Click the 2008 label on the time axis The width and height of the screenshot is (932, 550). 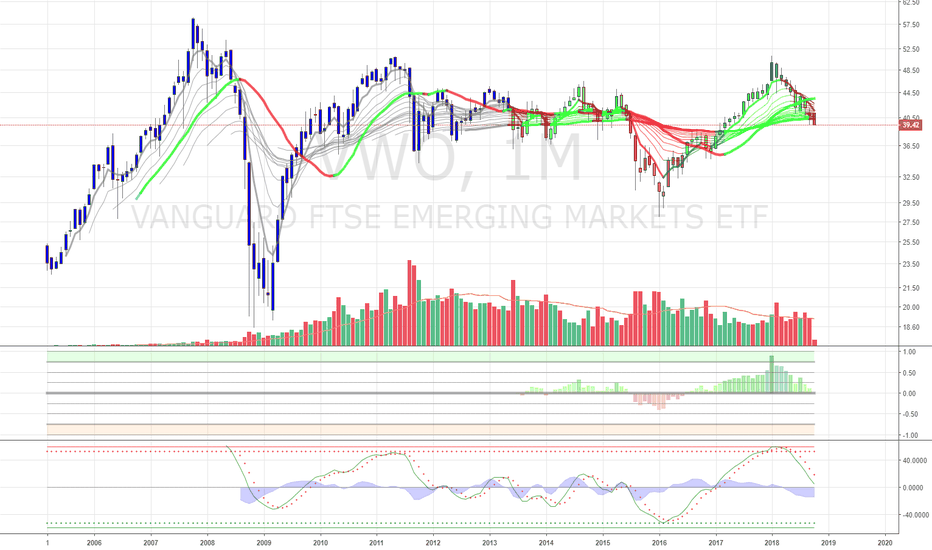coord(207,542)
